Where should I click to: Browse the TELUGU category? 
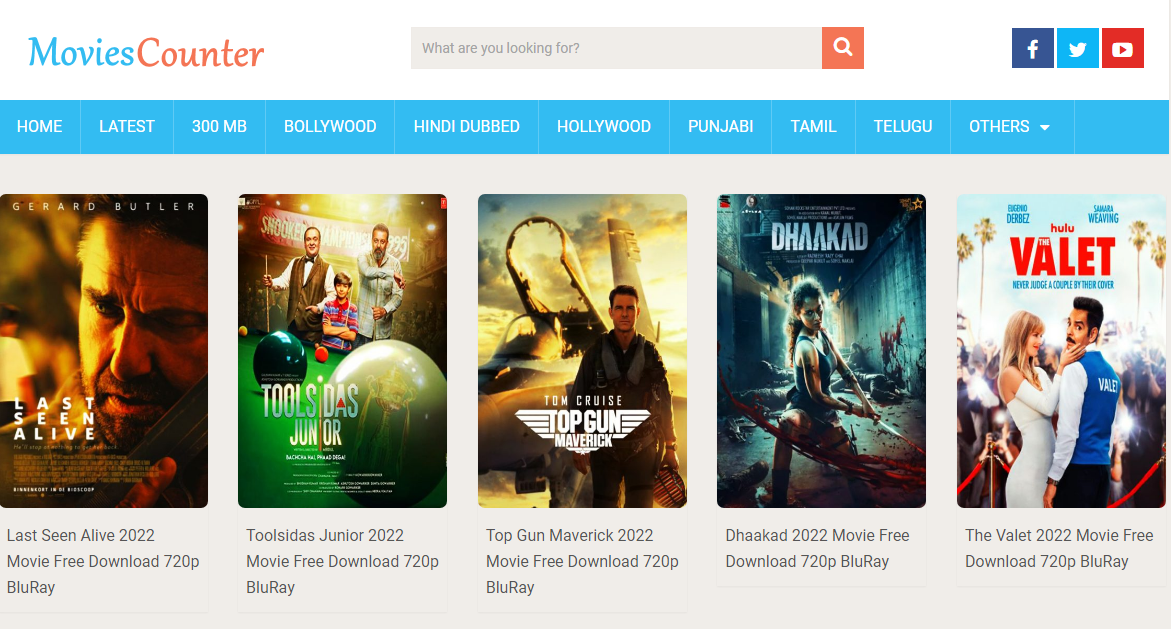point(903,127)
